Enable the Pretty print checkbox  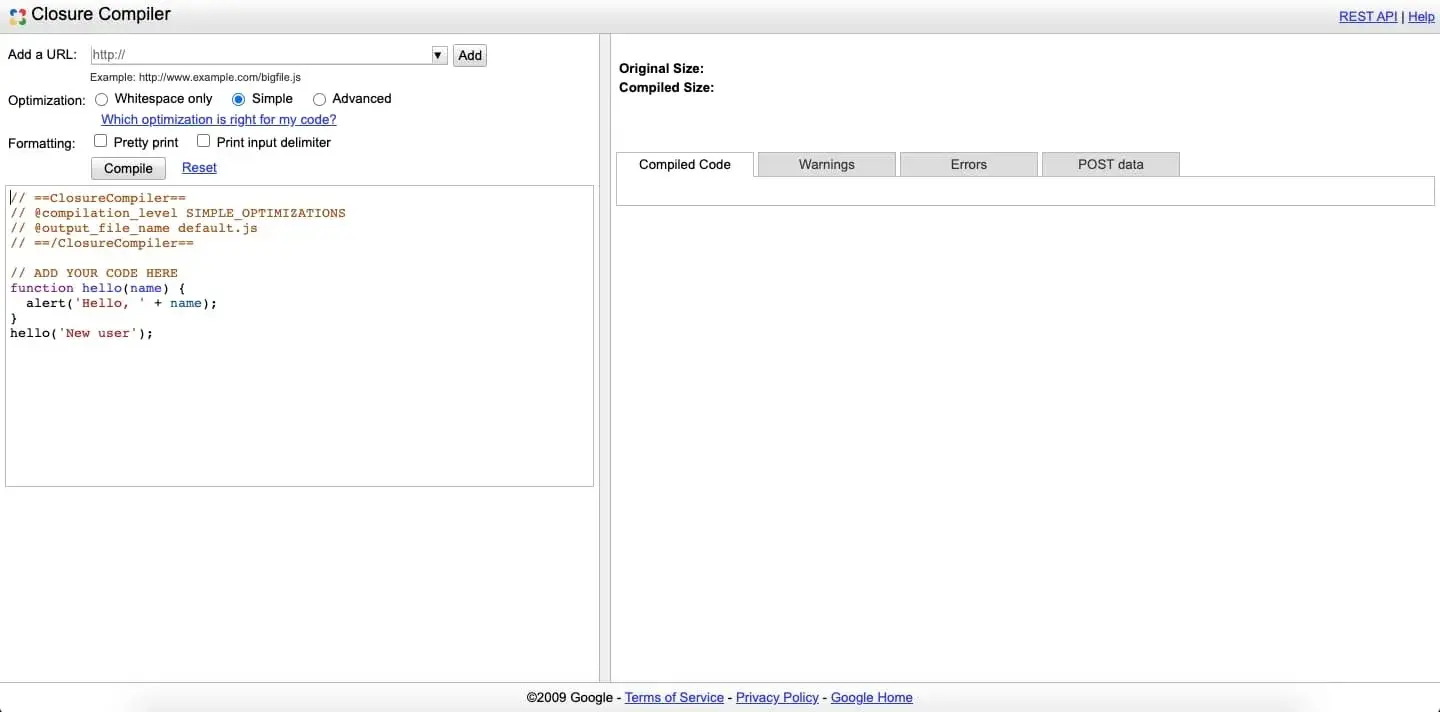pos(100,141)
